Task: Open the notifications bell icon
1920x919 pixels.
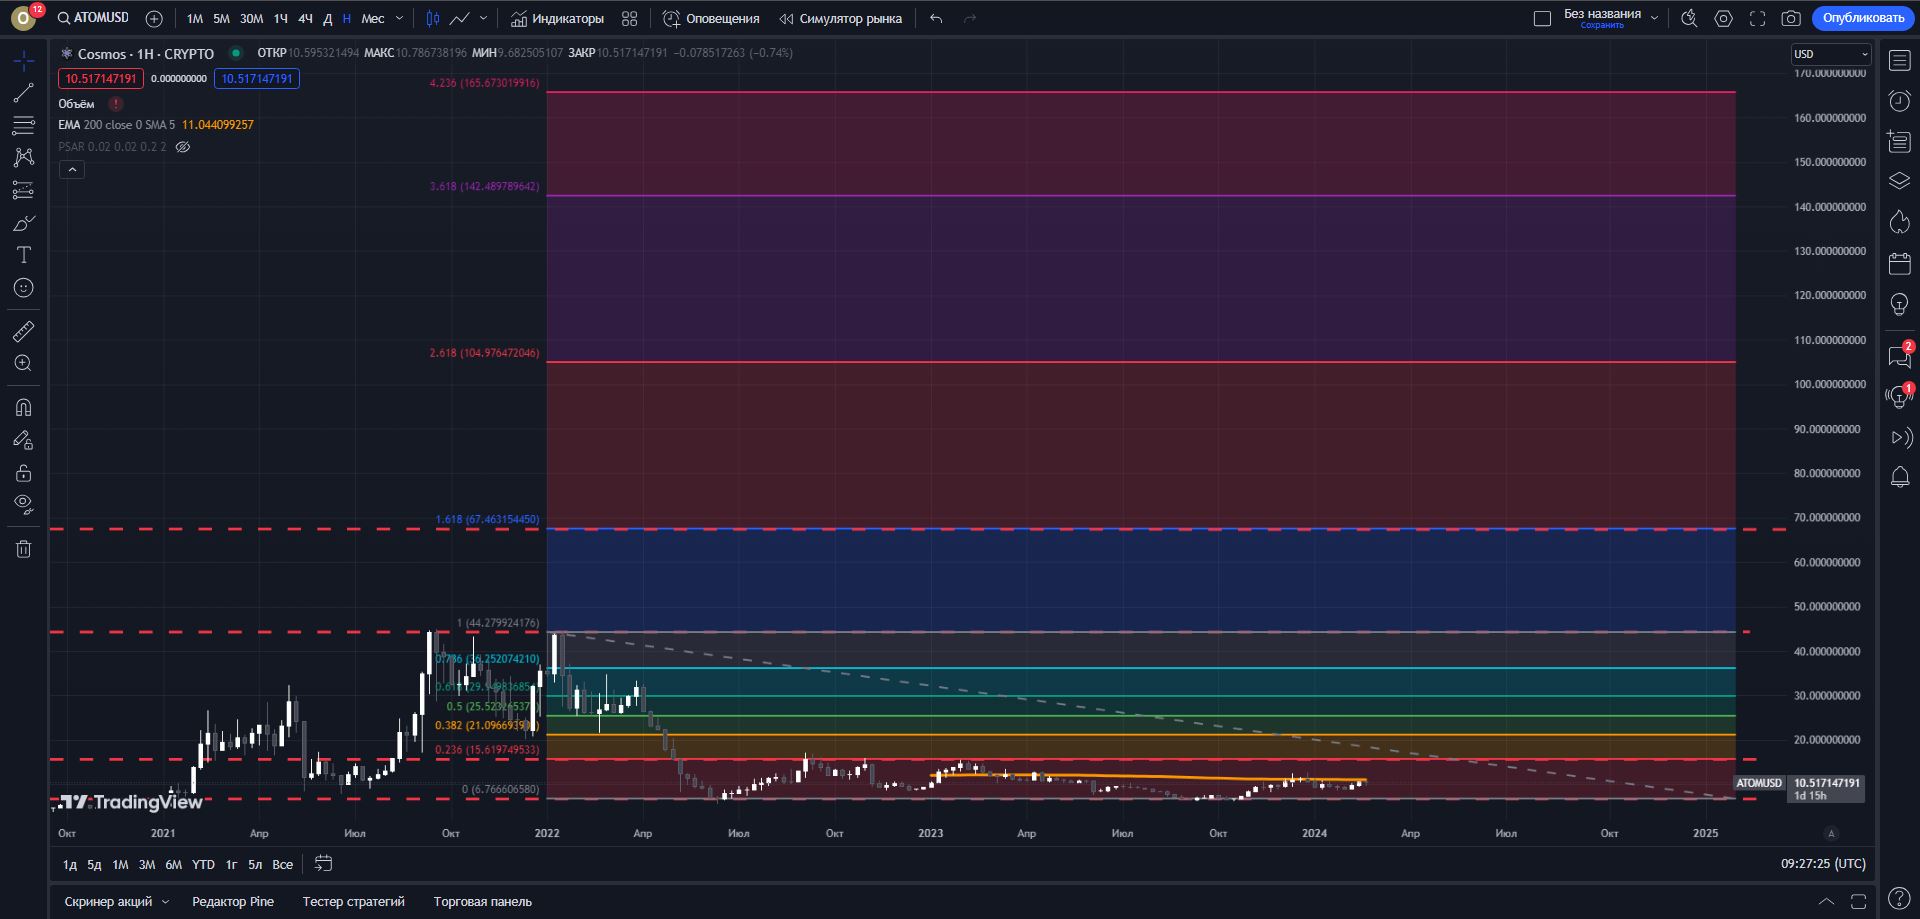Action: click(1899, 478)
